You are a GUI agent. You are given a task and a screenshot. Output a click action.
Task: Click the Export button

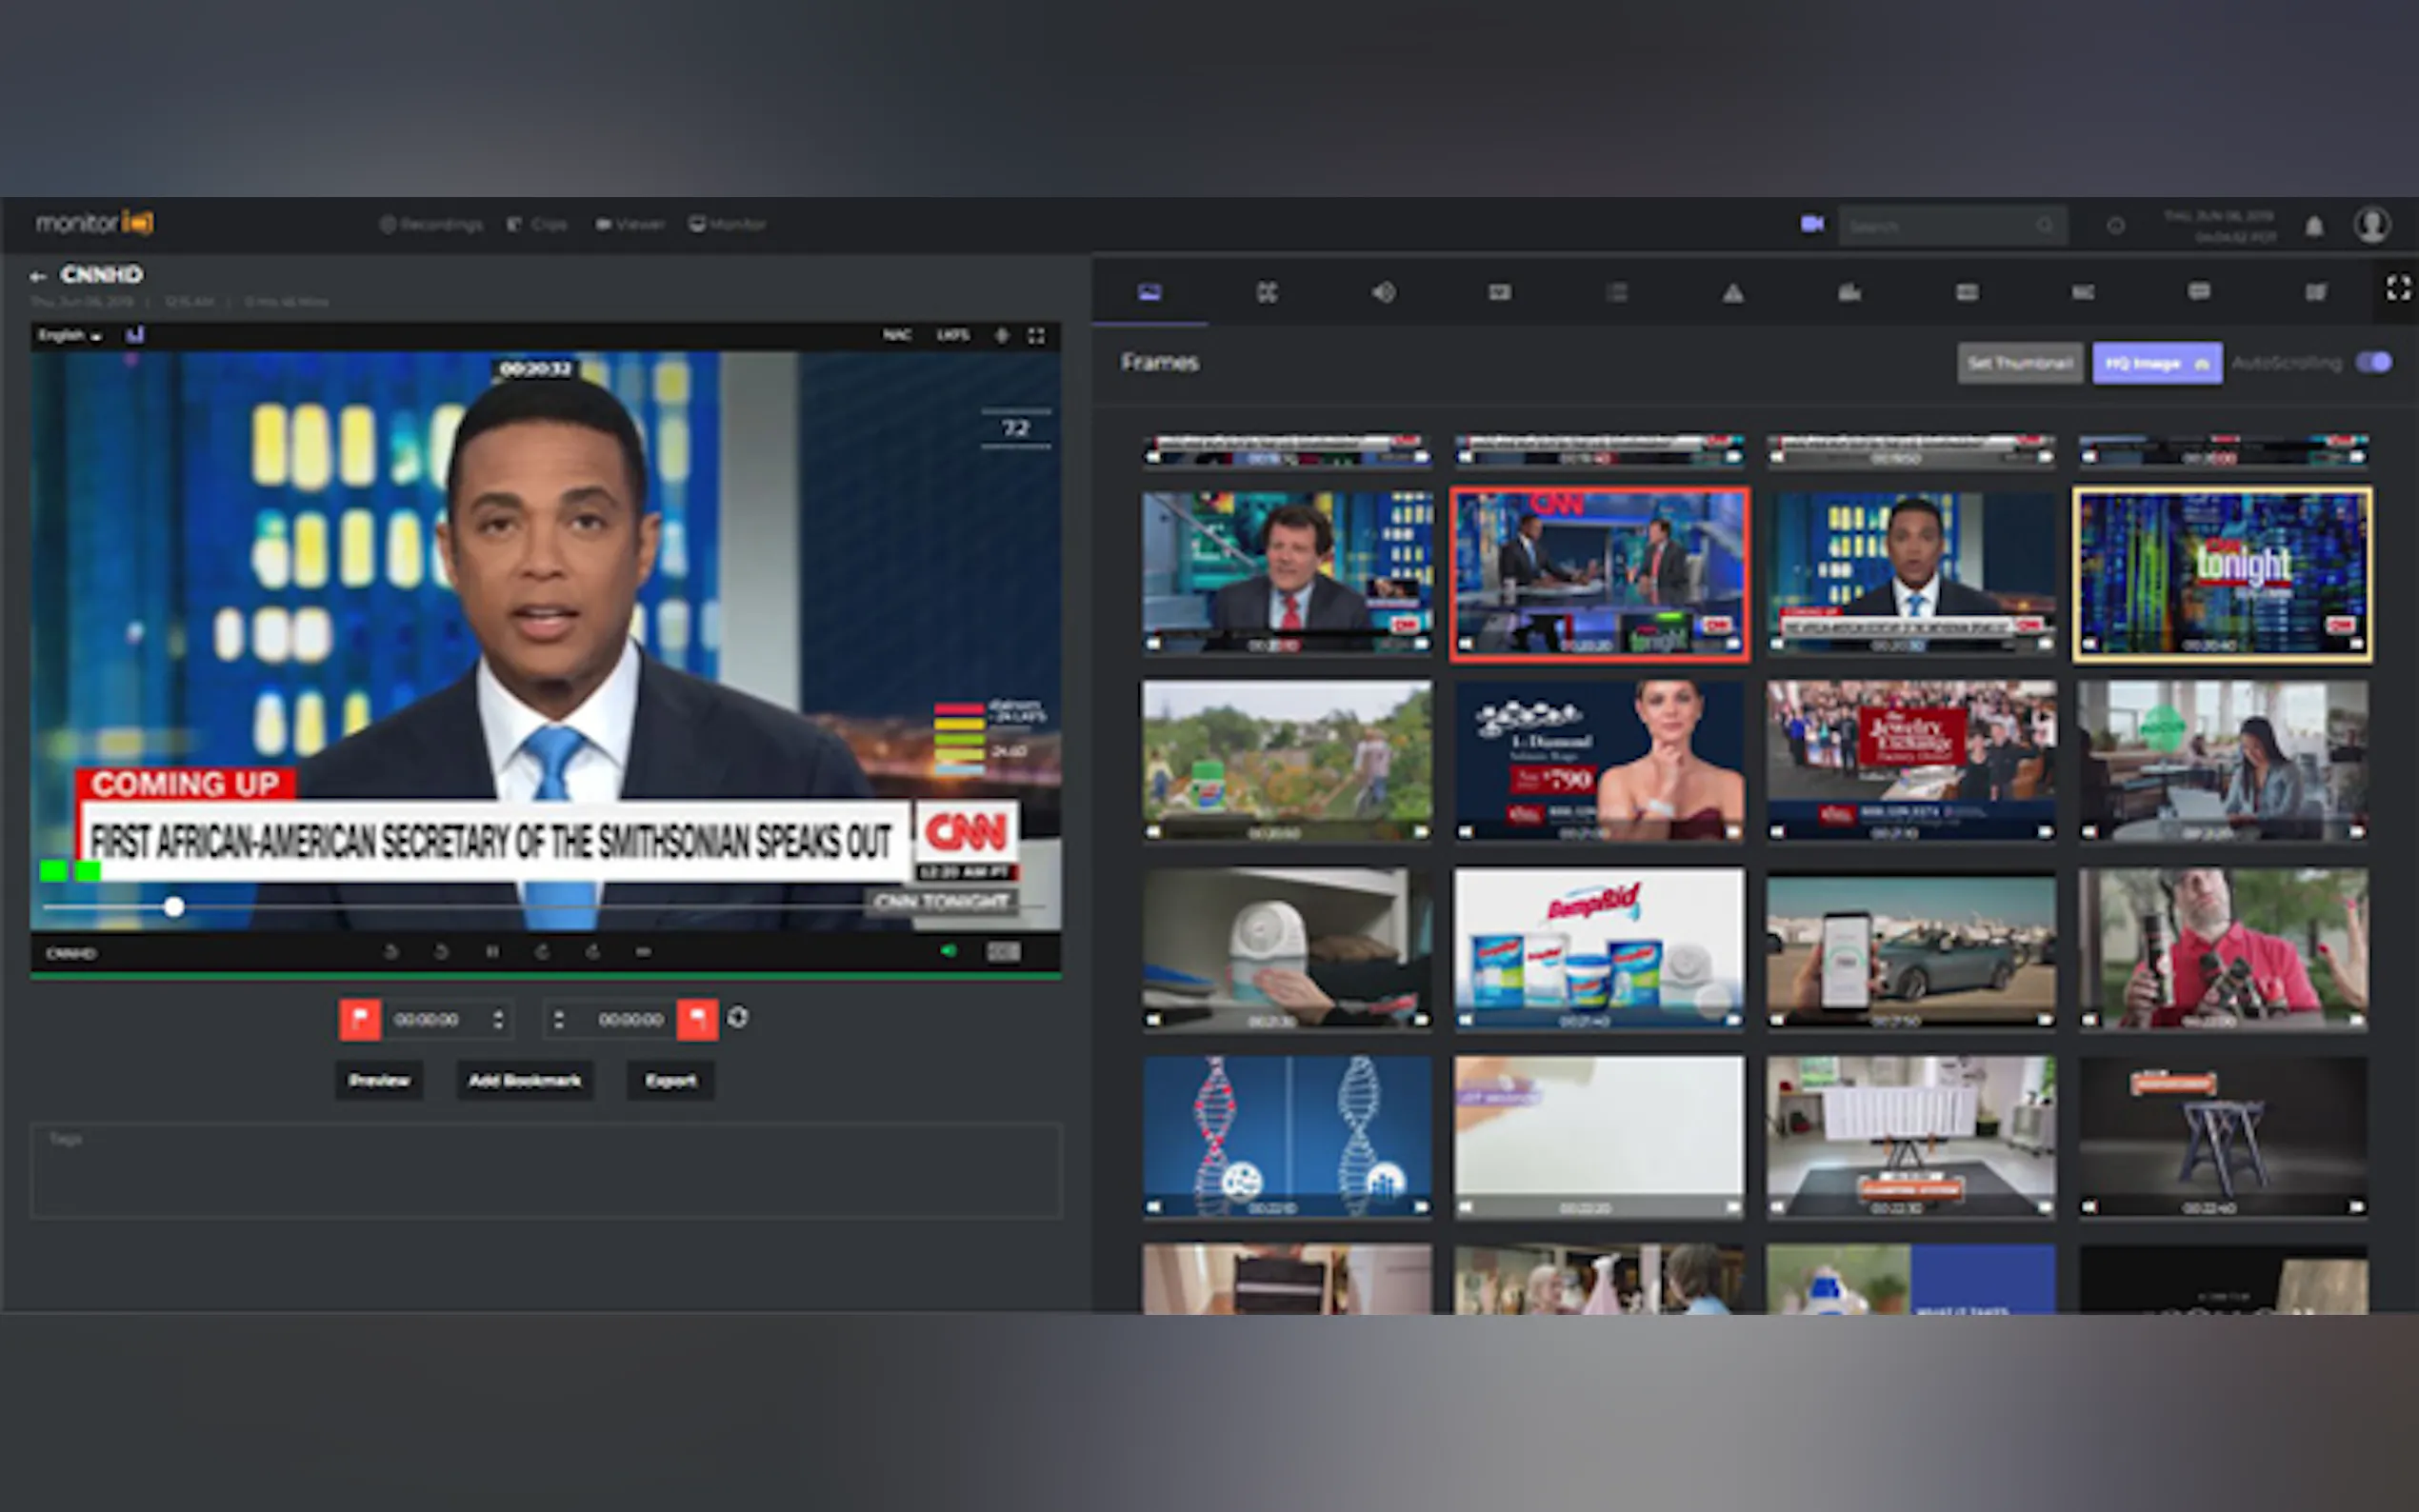[670, 1080]
